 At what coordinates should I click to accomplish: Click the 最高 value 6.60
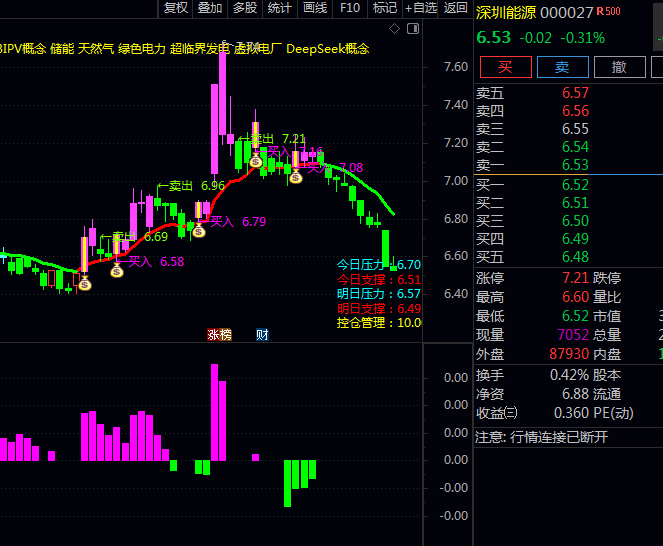(575, 297)
